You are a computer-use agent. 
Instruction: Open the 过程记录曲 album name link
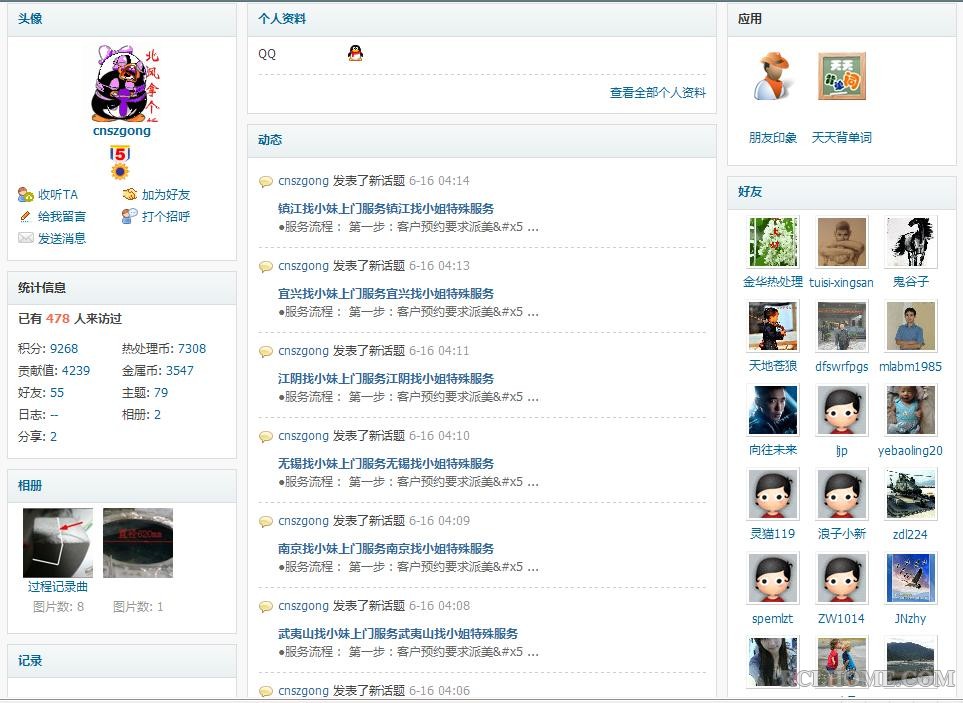tap(58, 587)
